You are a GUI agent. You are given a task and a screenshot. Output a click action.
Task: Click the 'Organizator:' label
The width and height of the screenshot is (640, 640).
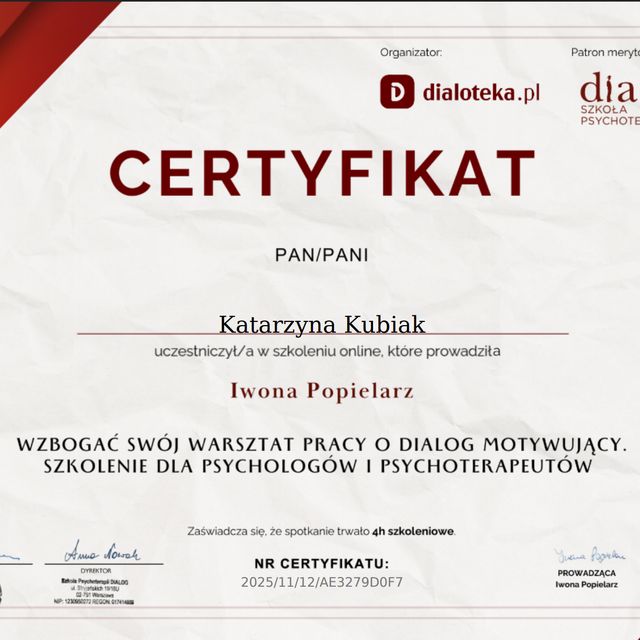coord(411,52)
